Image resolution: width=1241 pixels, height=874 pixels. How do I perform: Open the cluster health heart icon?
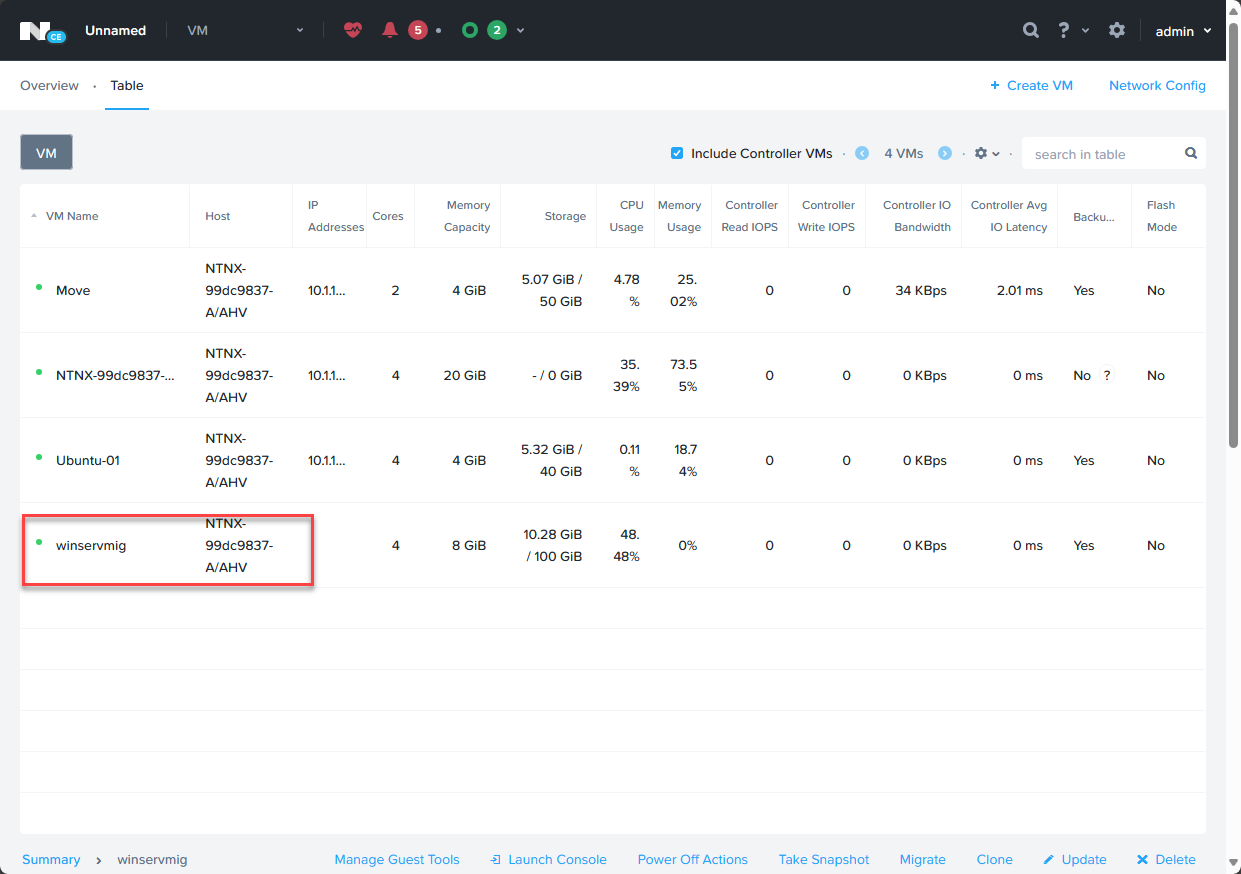point(353,30)
